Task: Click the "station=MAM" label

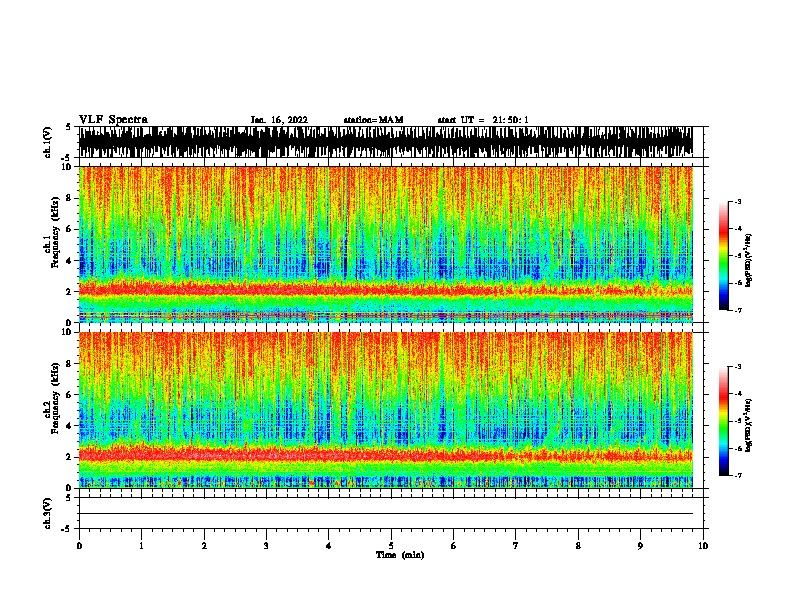Action: (x=373, y=120)
